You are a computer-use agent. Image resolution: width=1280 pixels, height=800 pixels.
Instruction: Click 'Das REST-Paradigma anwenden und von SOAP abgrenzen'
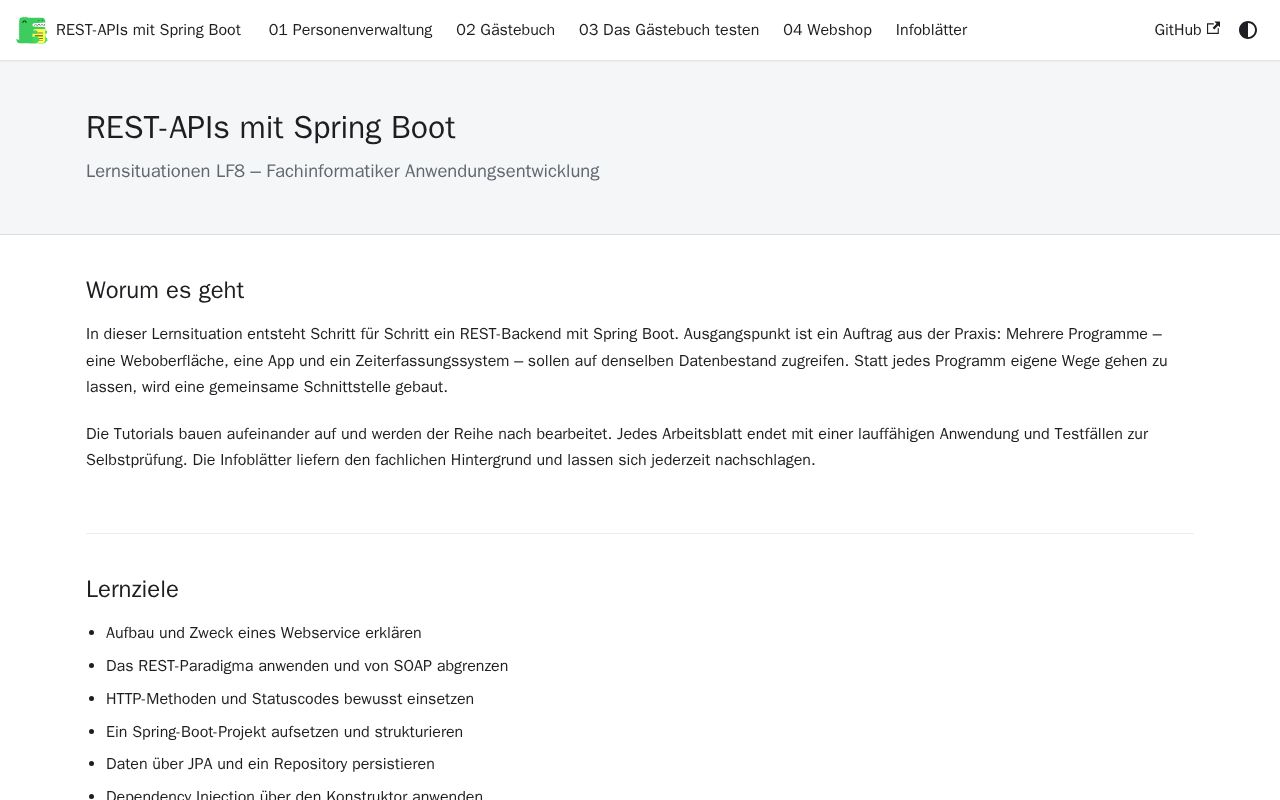point(307,666)
